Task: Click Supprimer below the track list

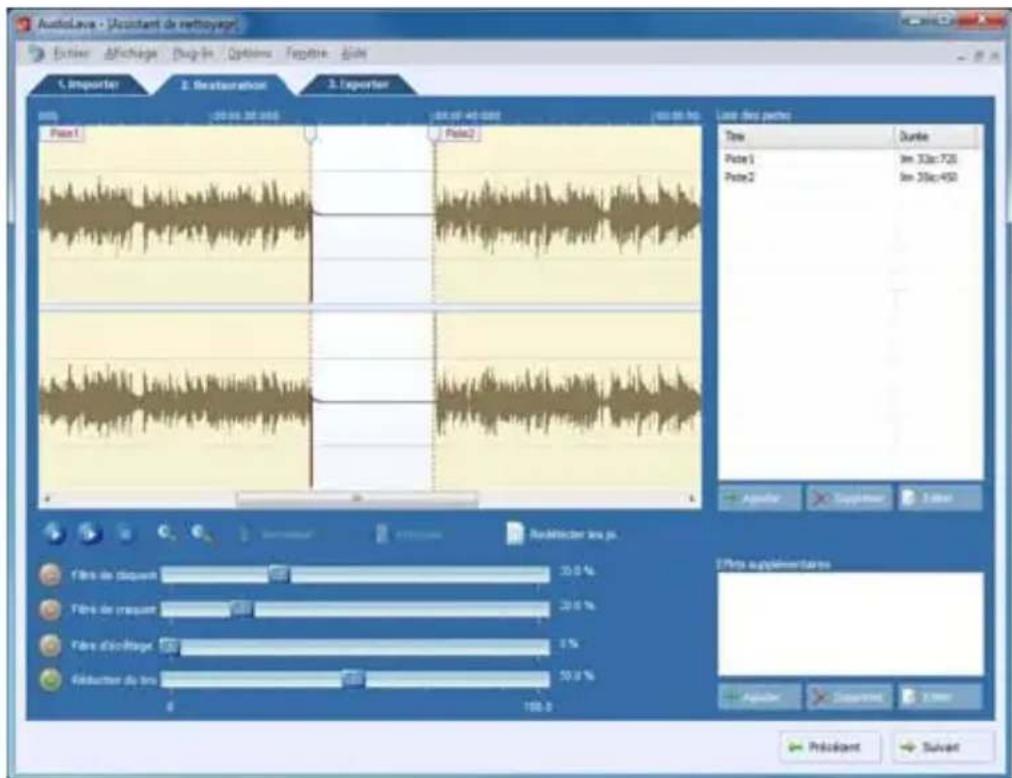Action: tap(849, 498)
